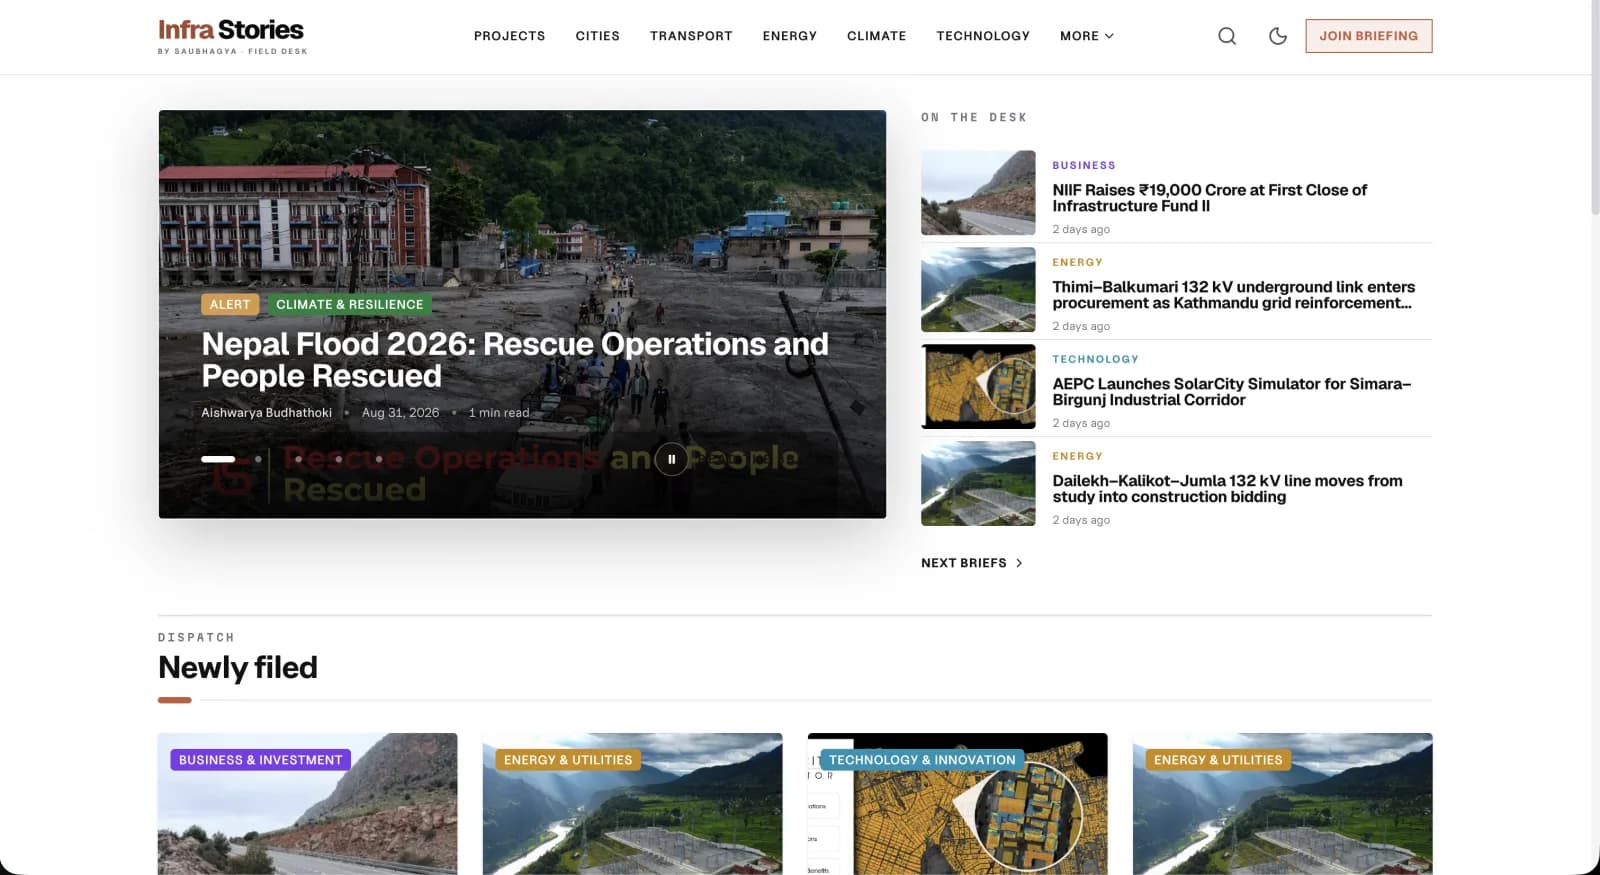
Task: Open the PROJECTS nav item
Action: click(x=510, y=36)
